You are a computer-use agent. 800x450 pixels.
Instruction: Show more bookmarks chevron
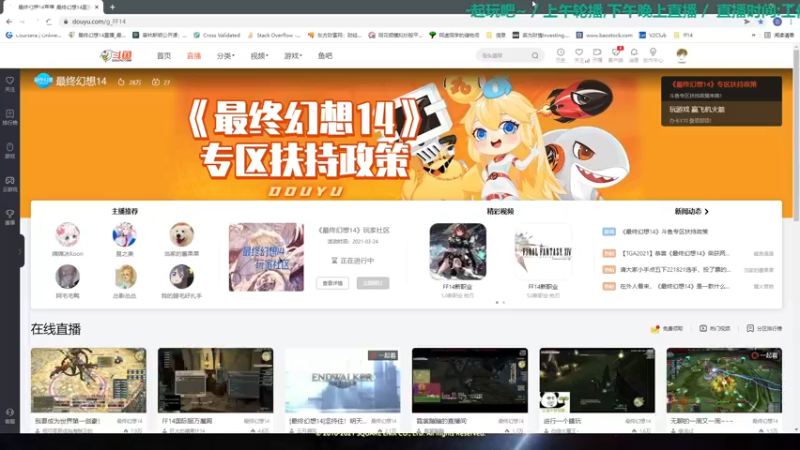click(754, 35)
